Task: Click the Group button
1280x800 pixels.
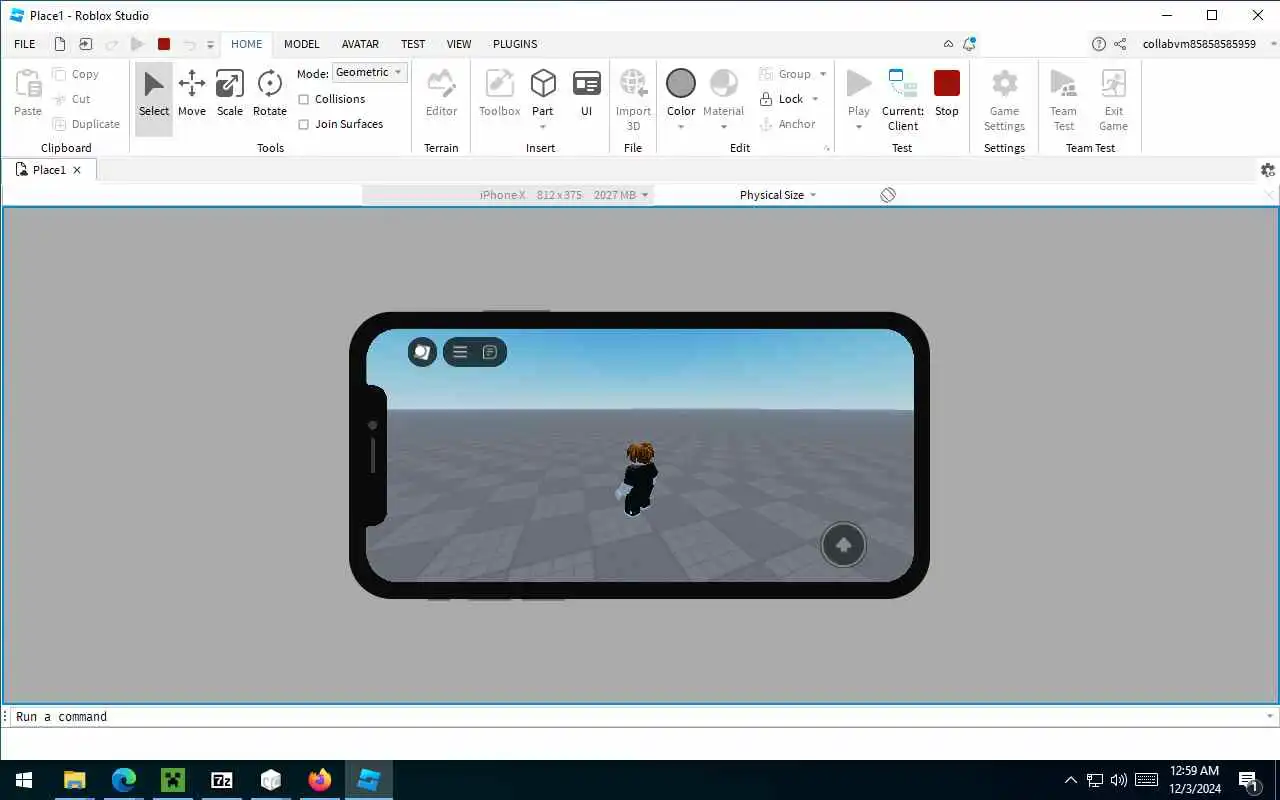Action: pyautogui.click(x=786, y=74)
